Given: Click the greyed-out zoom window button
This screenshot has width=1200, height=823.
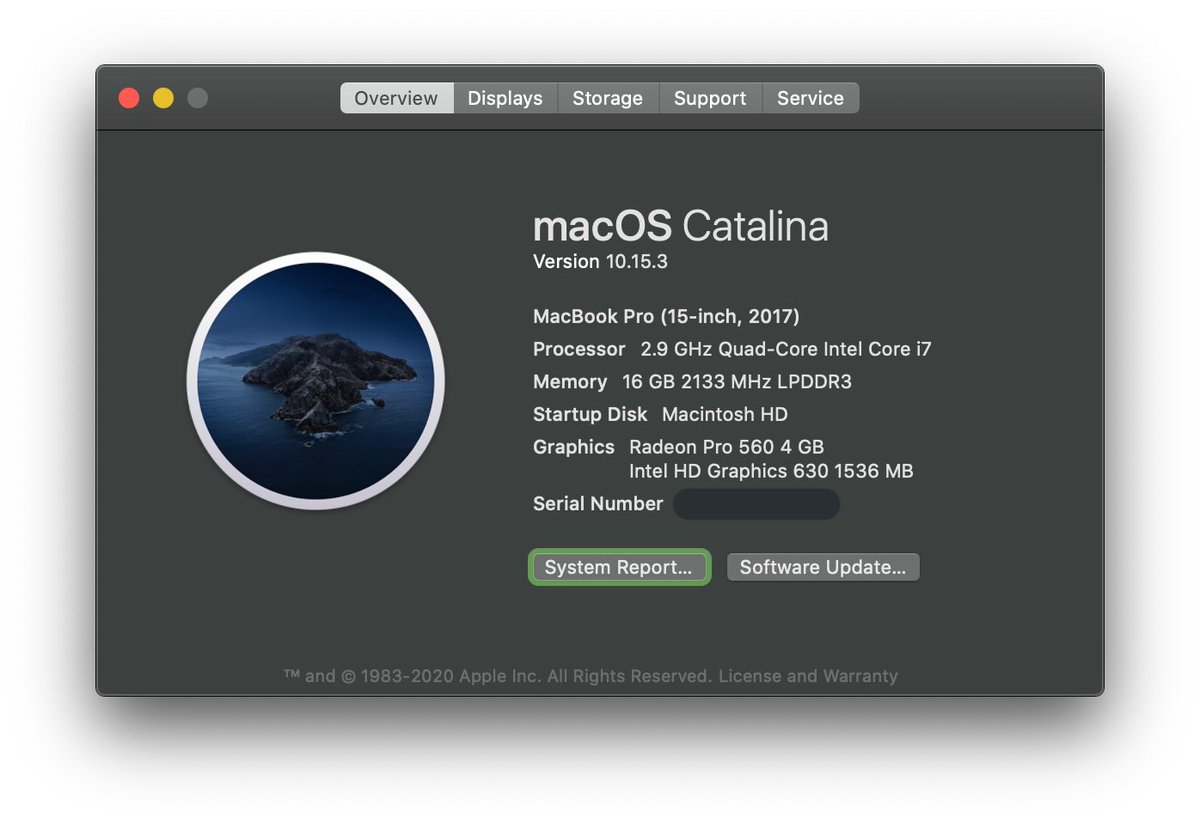Looking at the screenshot, I should tap(198, 98).
